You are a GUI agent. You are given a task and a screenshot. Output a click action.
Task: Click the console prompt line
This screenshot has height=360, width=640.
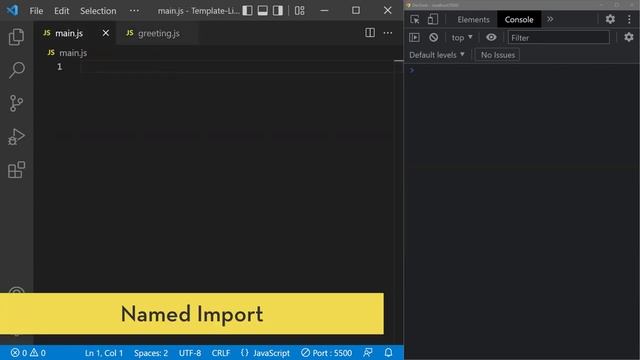[x=522, y=70]
